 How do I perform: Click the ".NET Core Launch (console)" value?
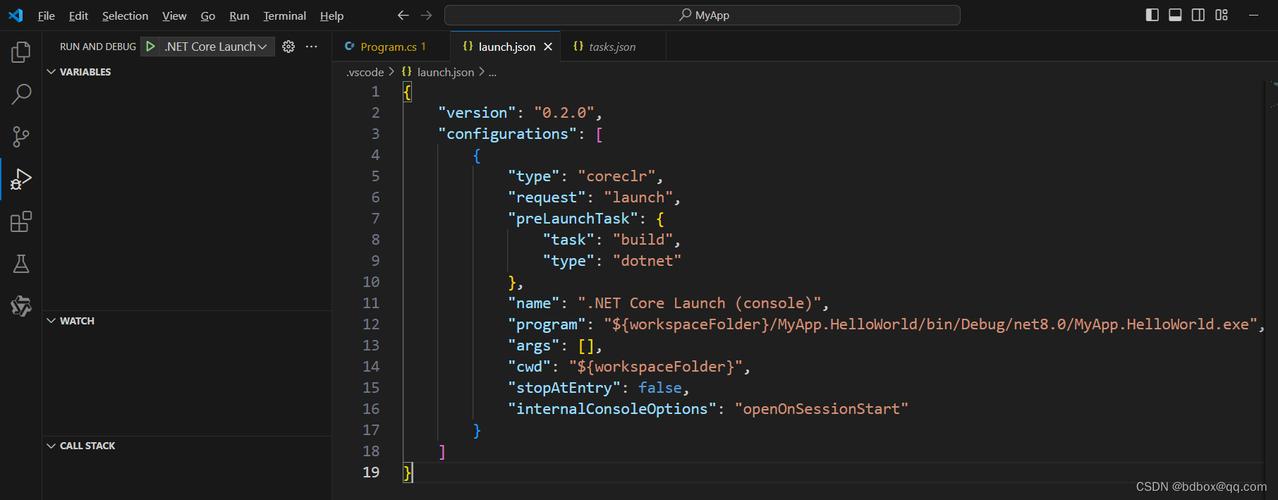pos(698,303)
